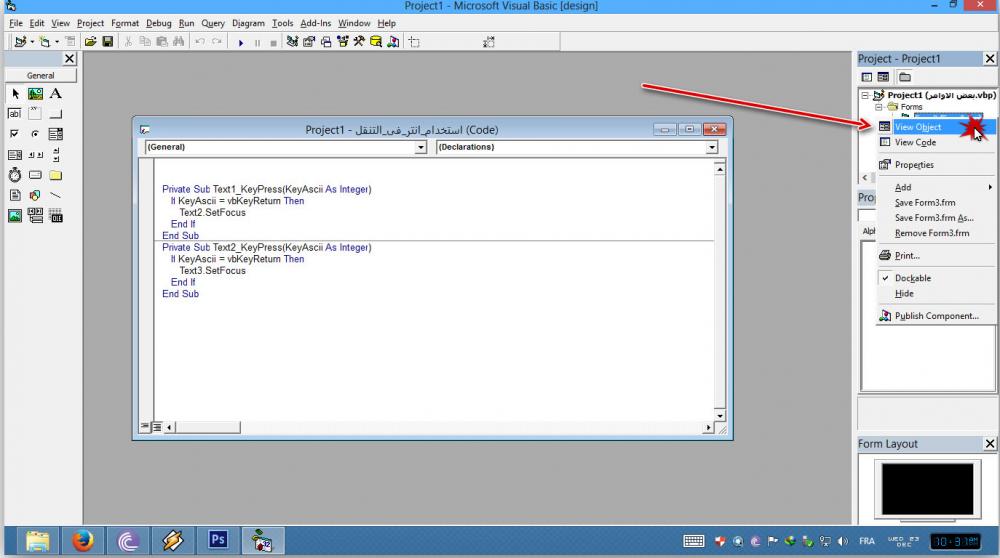Choose Remove Form3.frm menu entry
Image resolution: width=1000 pixels, height=558 pixels.
click(936, 233)
